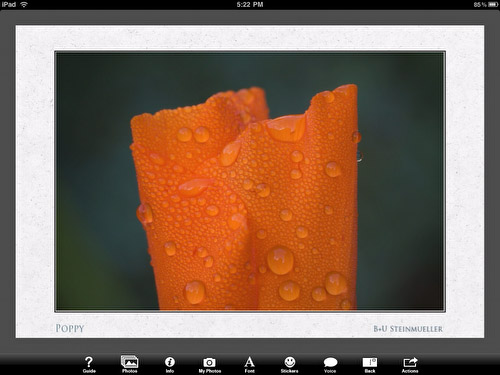Tap the iPad label in status bar
The image size is (500, 375).
(x=9, y=5)
